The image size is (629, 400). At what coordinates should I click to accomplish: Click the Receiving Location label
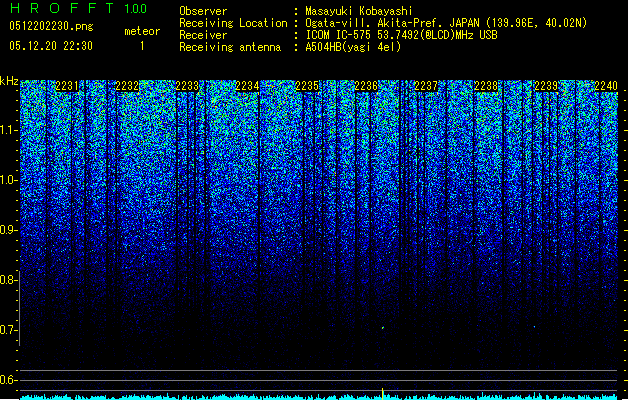click(x=233, y=23)
